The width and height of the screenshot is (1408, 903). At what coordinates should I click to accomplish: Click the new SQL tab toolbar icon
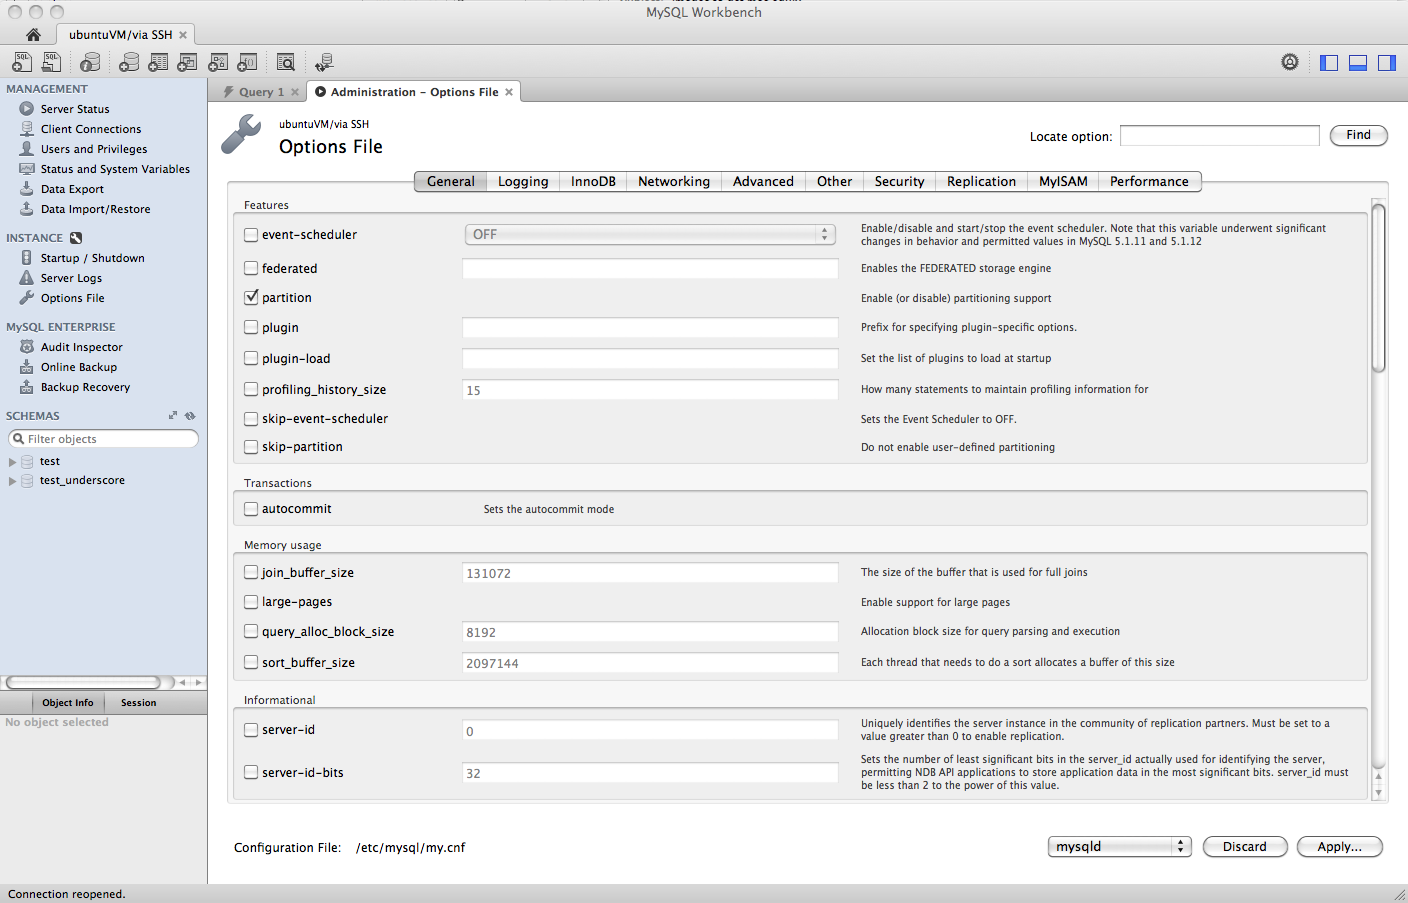(x=21, y=62)
